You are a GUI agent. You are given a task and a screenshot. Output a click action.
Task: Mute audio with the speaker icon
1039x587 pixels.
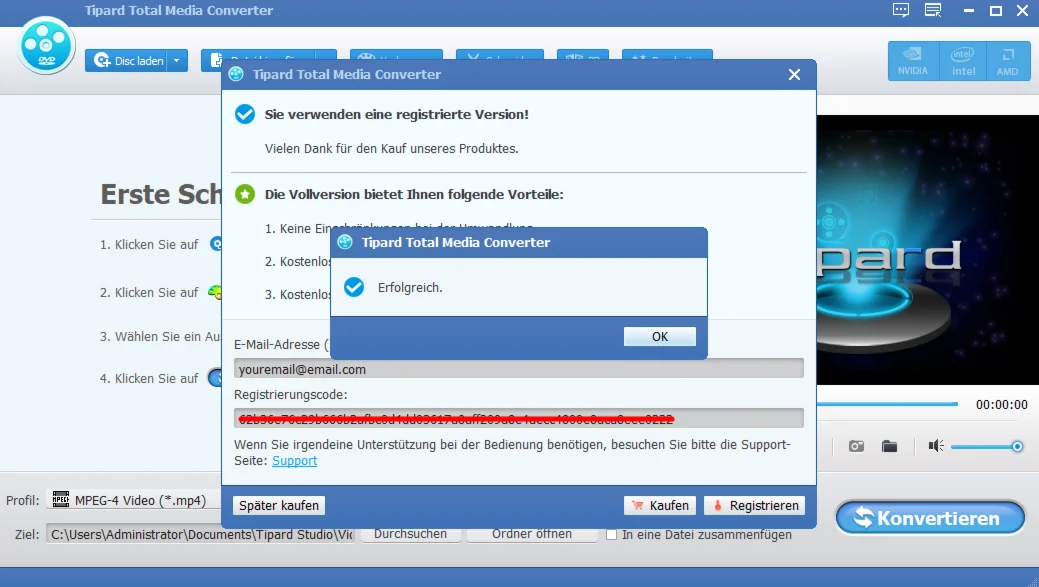coord(936,446)
